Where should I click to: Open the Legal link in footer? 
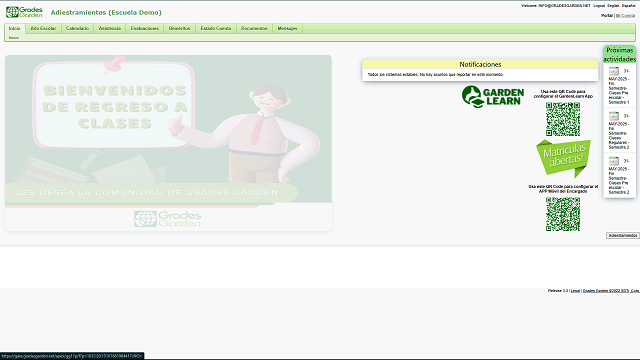575,291
